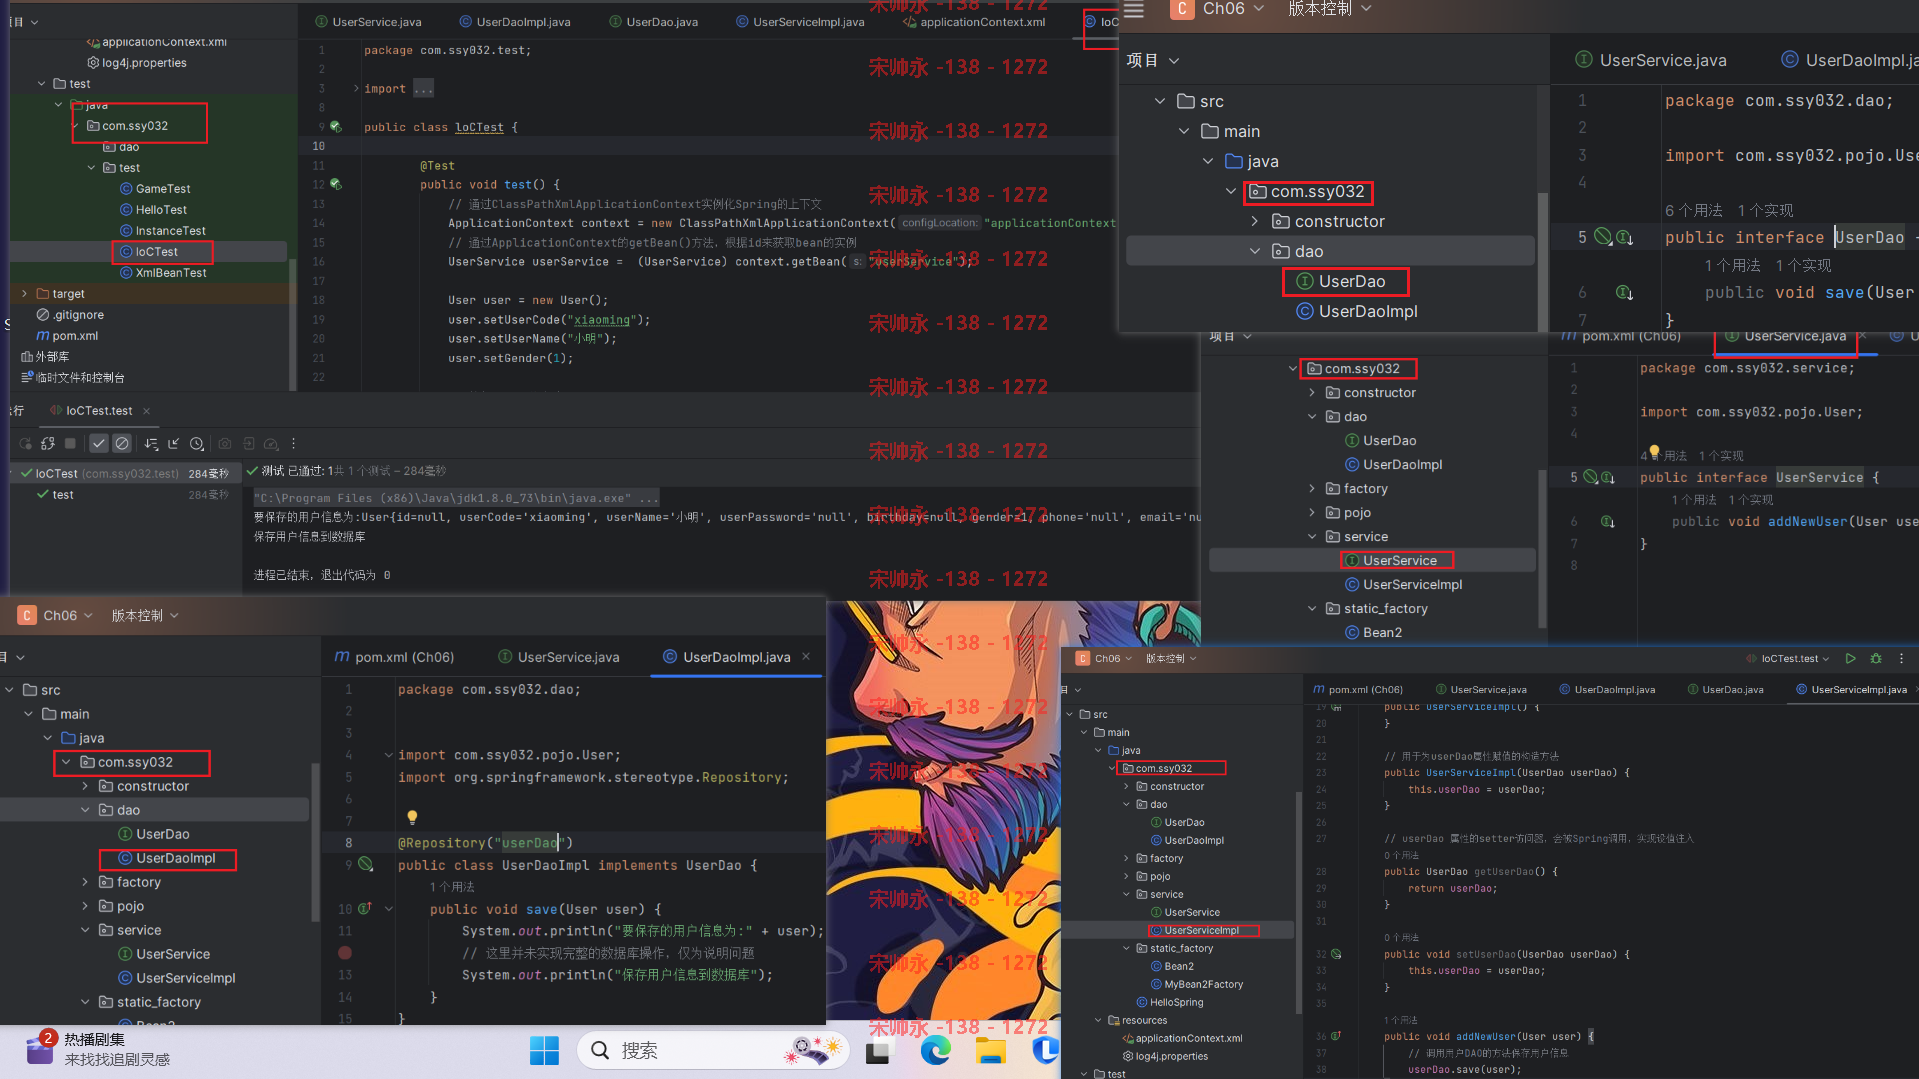Click the bean gutter icon beside class UserDaoImpl
This screenshot has height=1079, width=1919.
(x=366, y=864)
